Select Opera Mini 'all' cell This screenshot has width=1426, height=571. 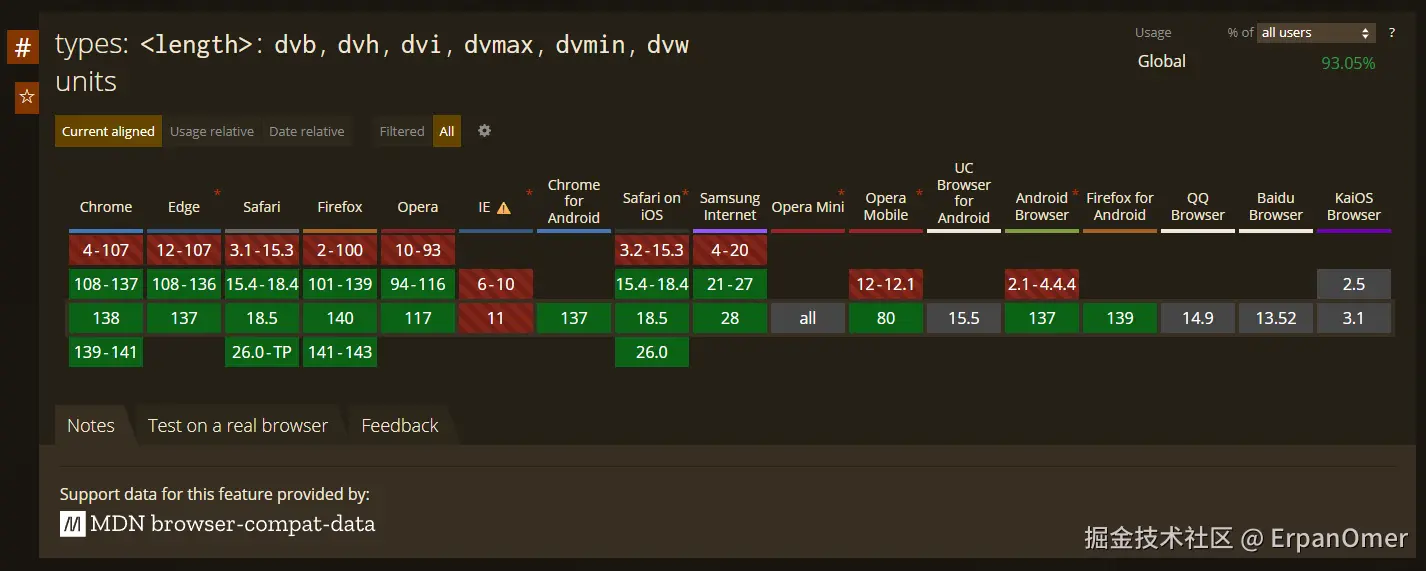click(808, 318)
